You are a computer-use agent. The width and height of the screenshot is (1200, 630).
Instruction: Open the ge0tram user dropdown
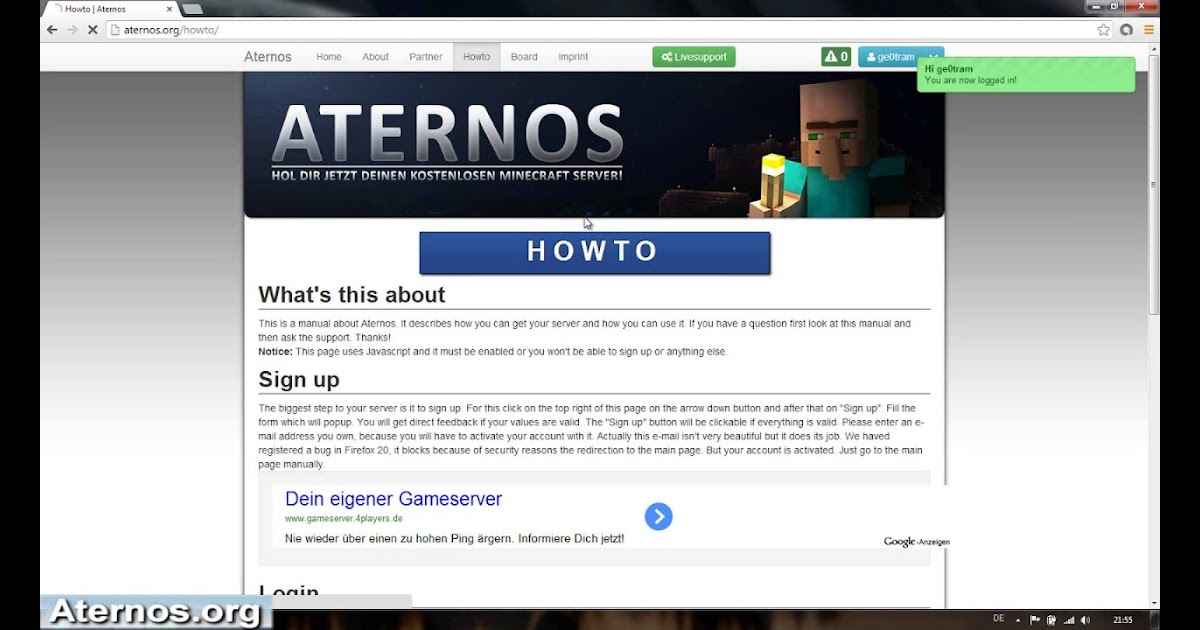click(901, 57)
